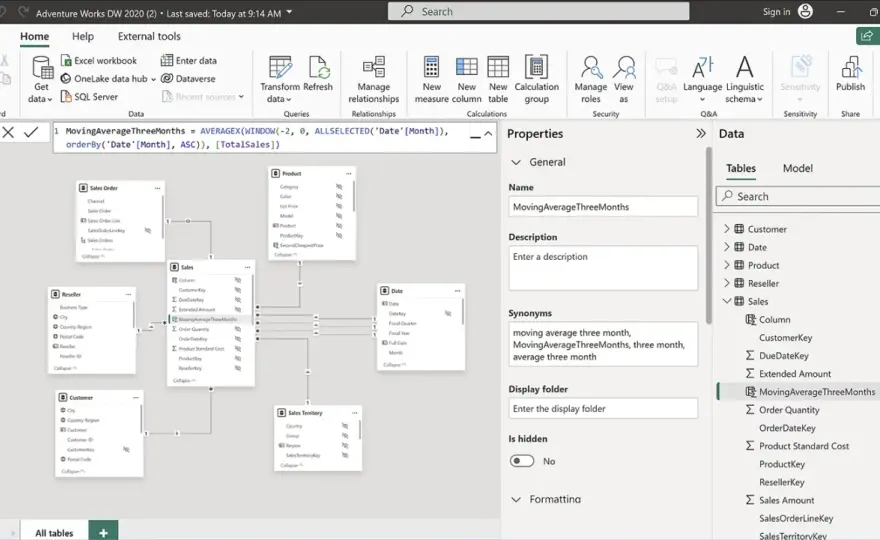
Task: Open the Help ribbon tab
Action: pyautogui.click(x=82, y=36)
